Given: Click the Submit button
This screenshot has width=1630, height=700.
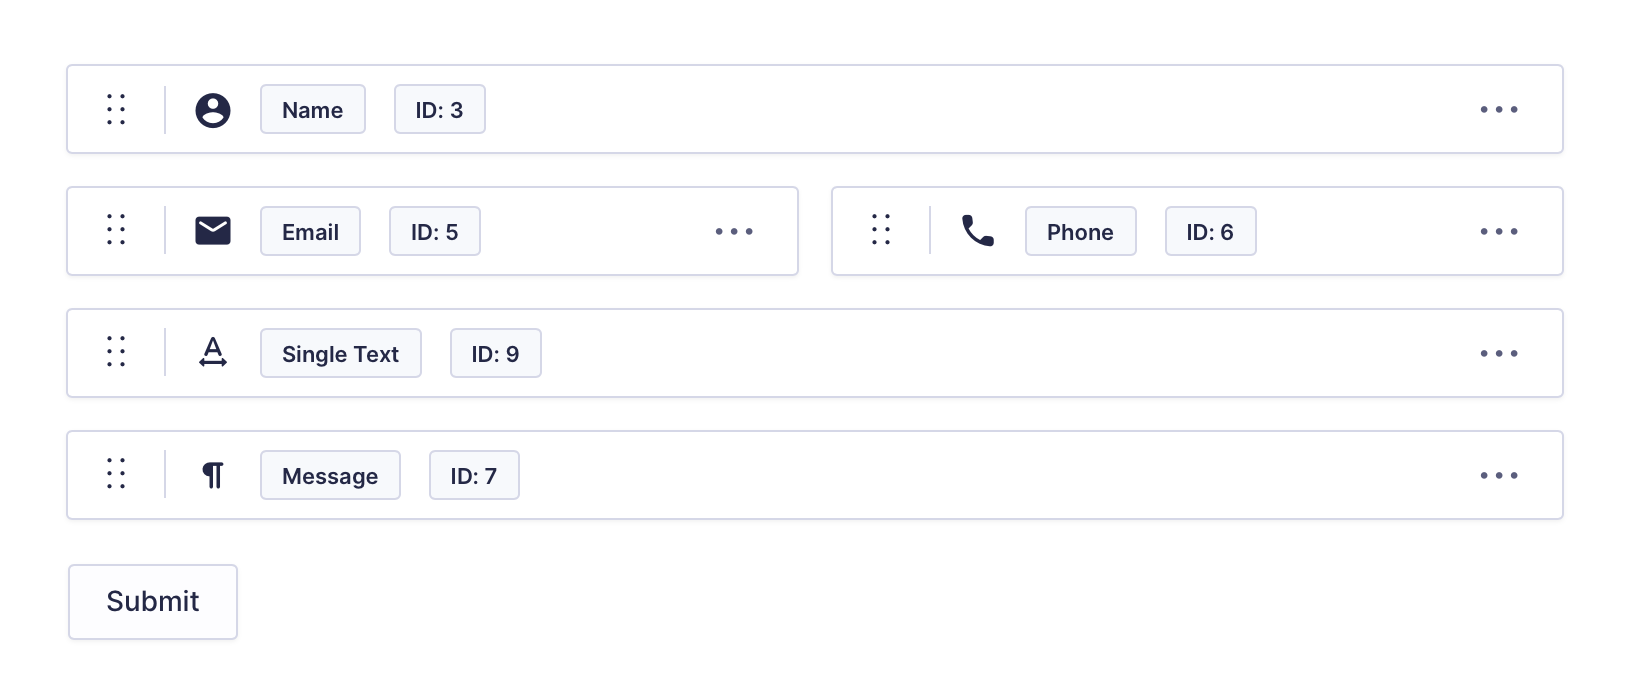Looking at the screenshot, I should coord(153,602).
